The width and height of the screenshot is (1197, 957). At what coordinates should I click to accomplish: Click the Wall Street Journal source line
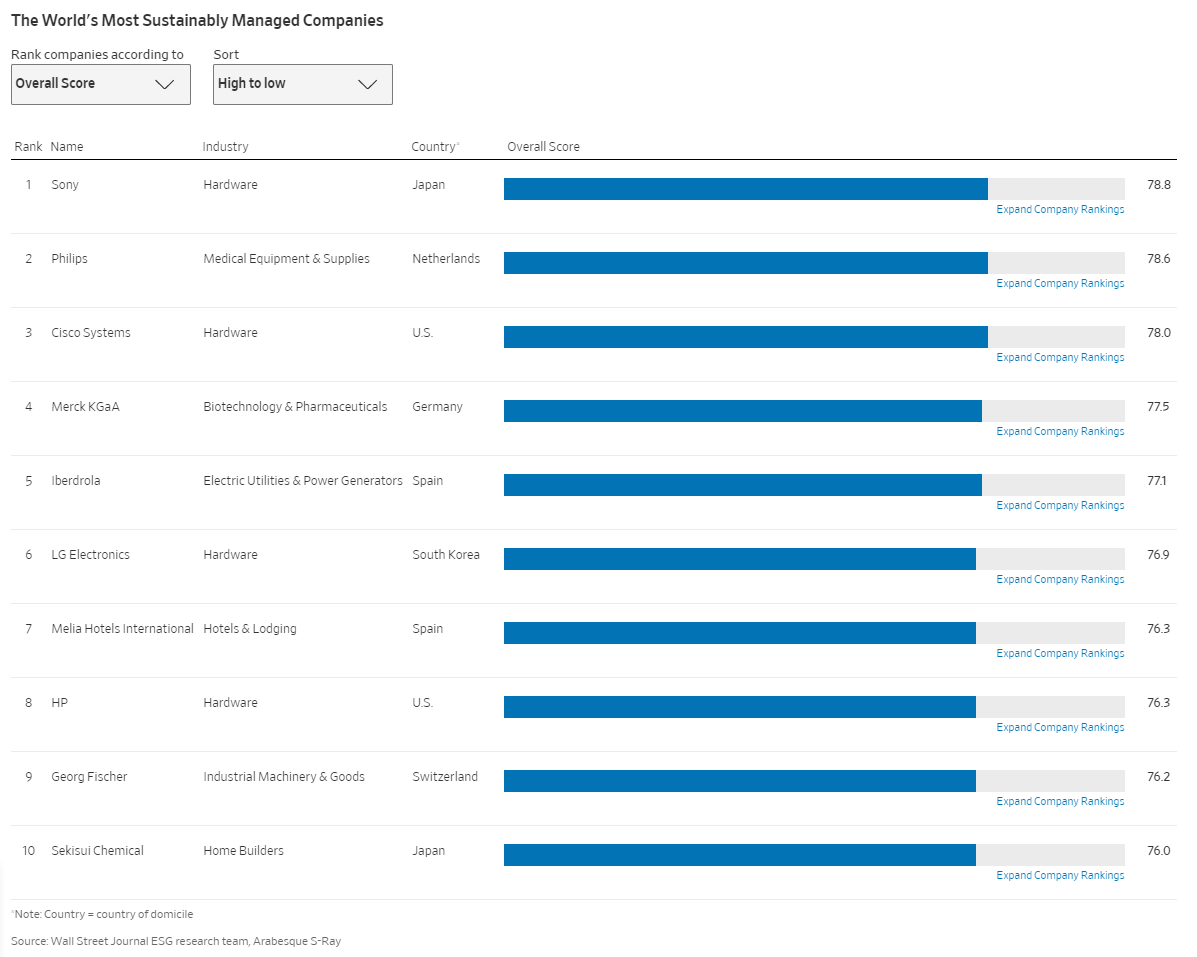pyautogui.click(x=176, y=942)
